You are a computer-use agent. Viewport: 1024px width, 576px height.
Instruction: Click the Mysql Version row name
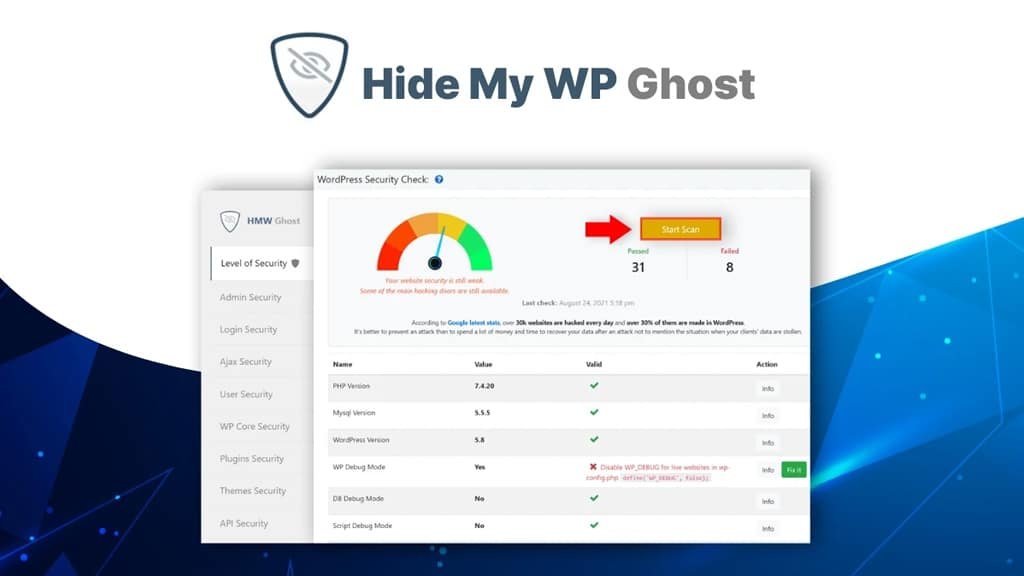click(354, 413)
